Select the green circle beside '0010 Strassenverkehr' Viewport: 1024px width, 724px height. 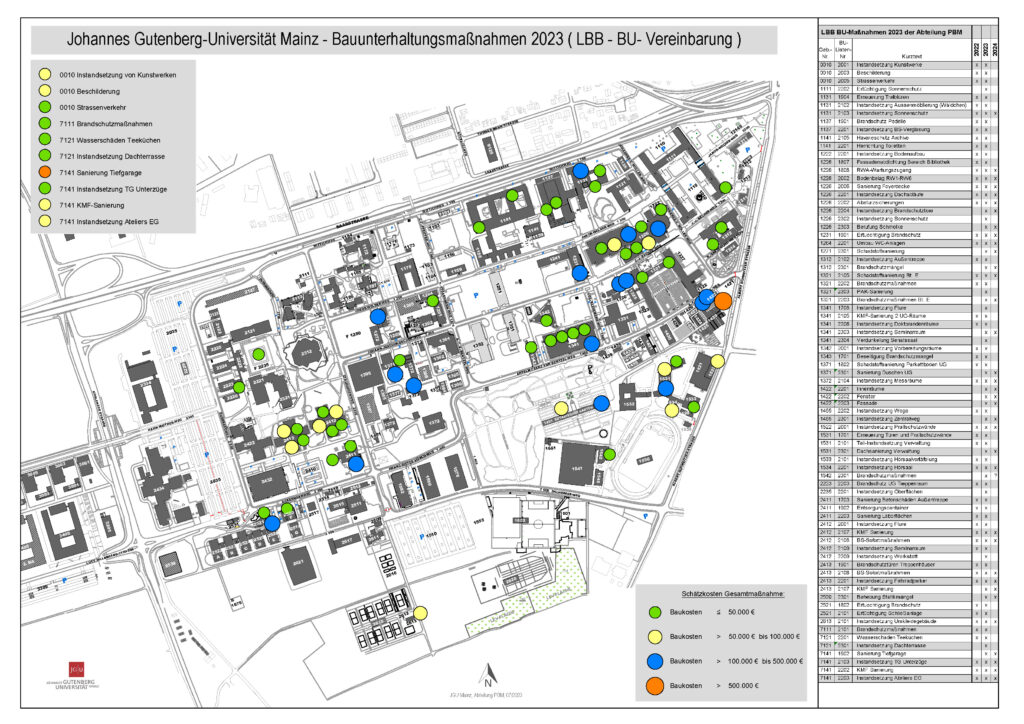click(44, 107)
